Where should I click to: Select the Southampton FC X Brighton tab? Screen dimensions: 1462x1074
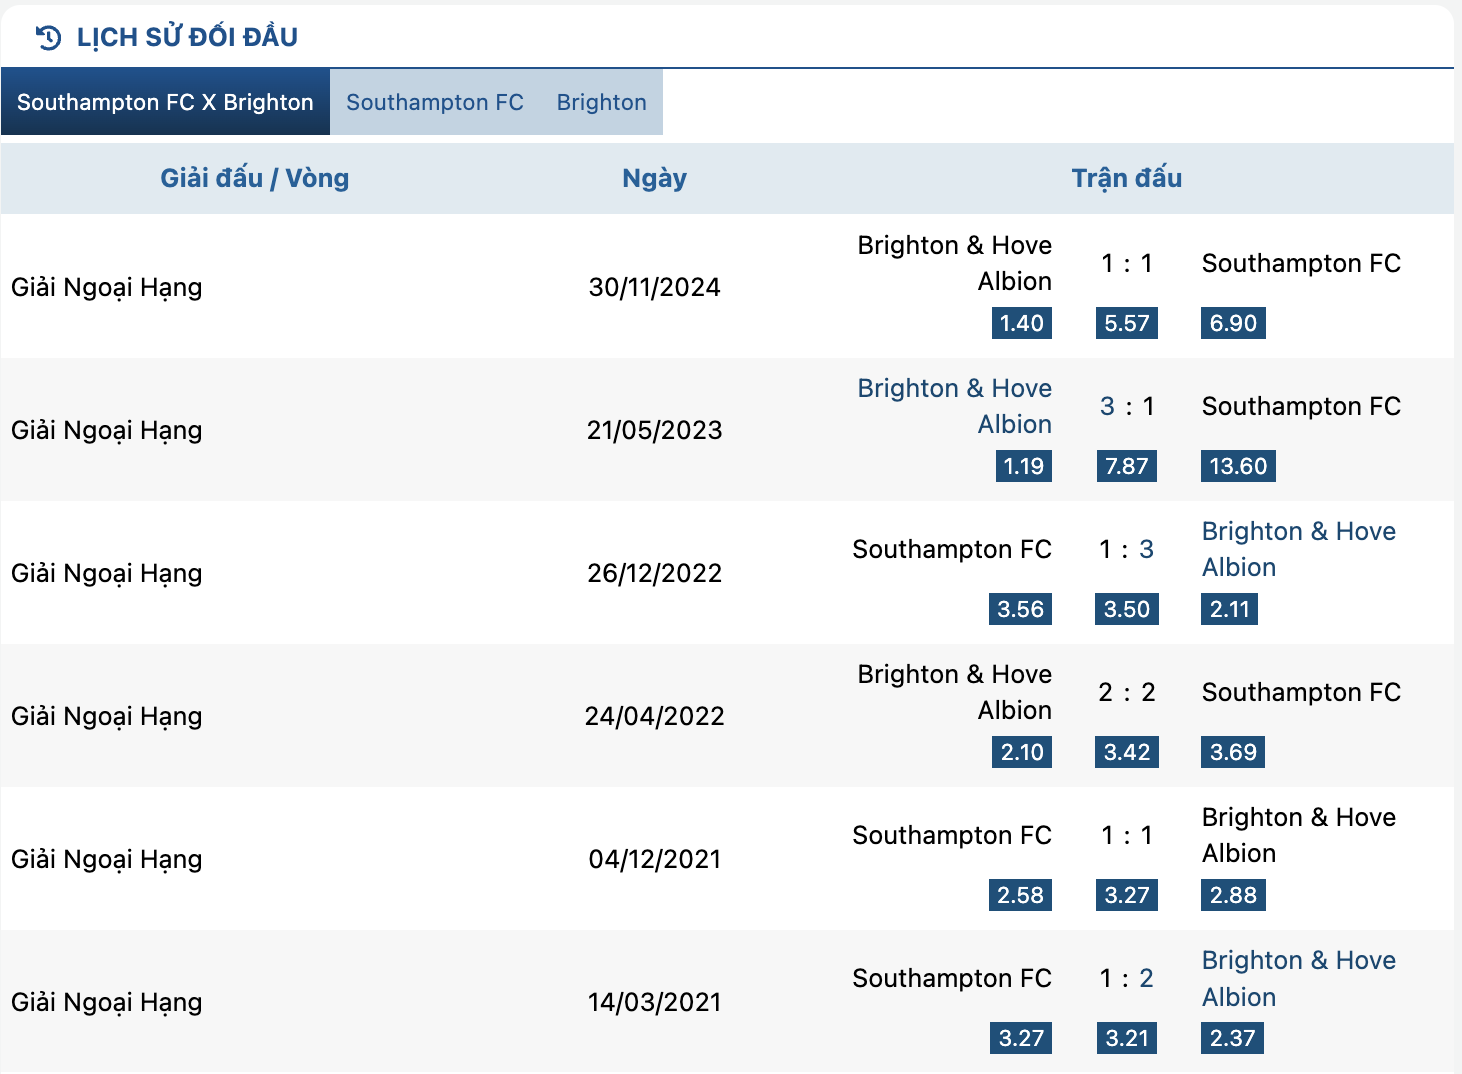coord(165,102)
